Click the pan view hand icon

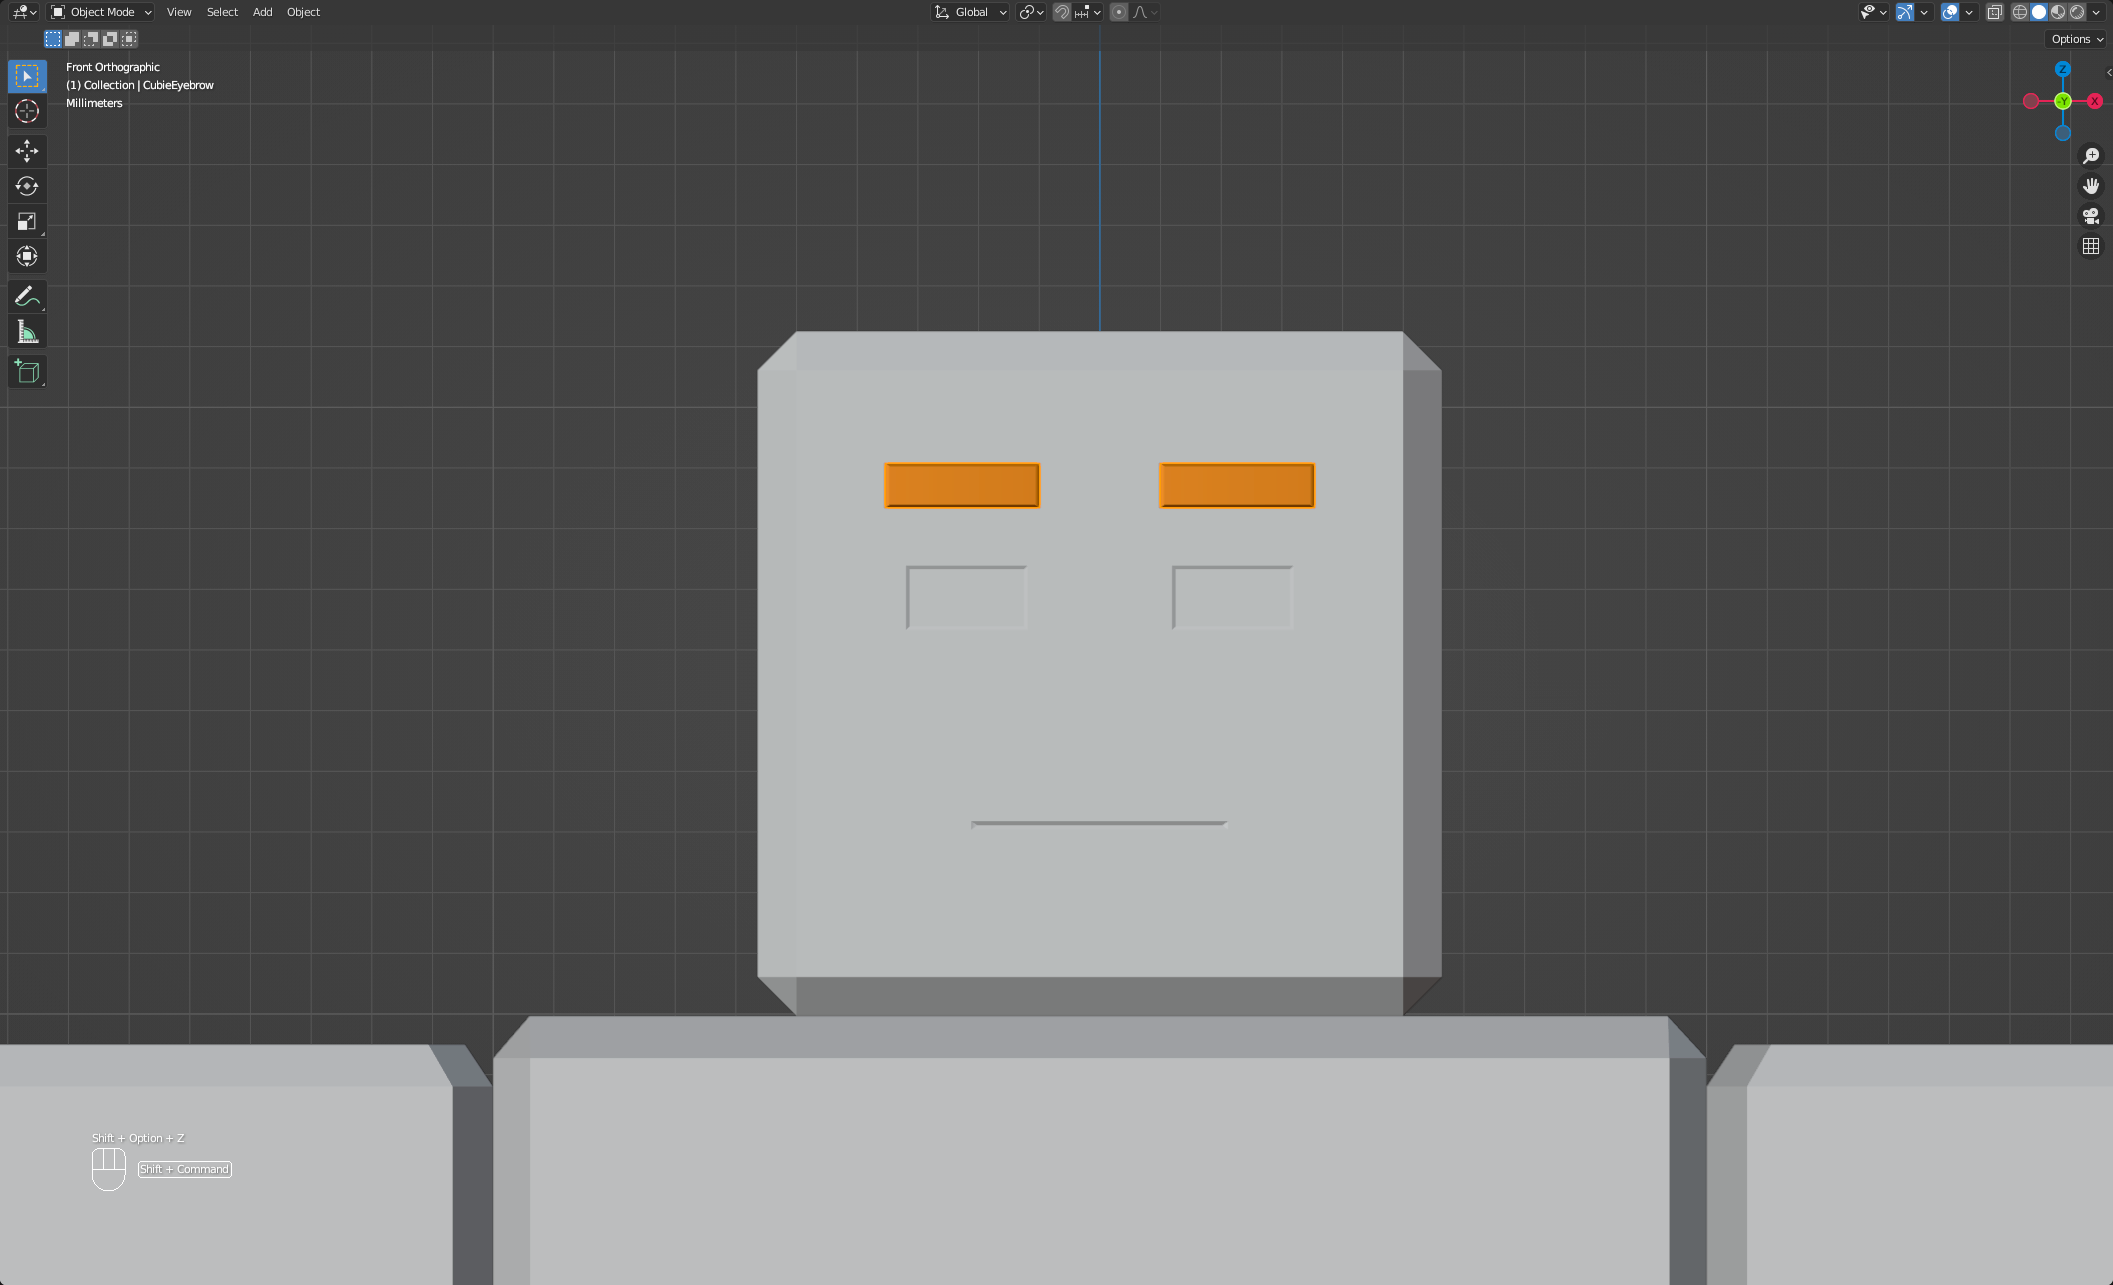pyautogui.click(x=2090, y=186)
